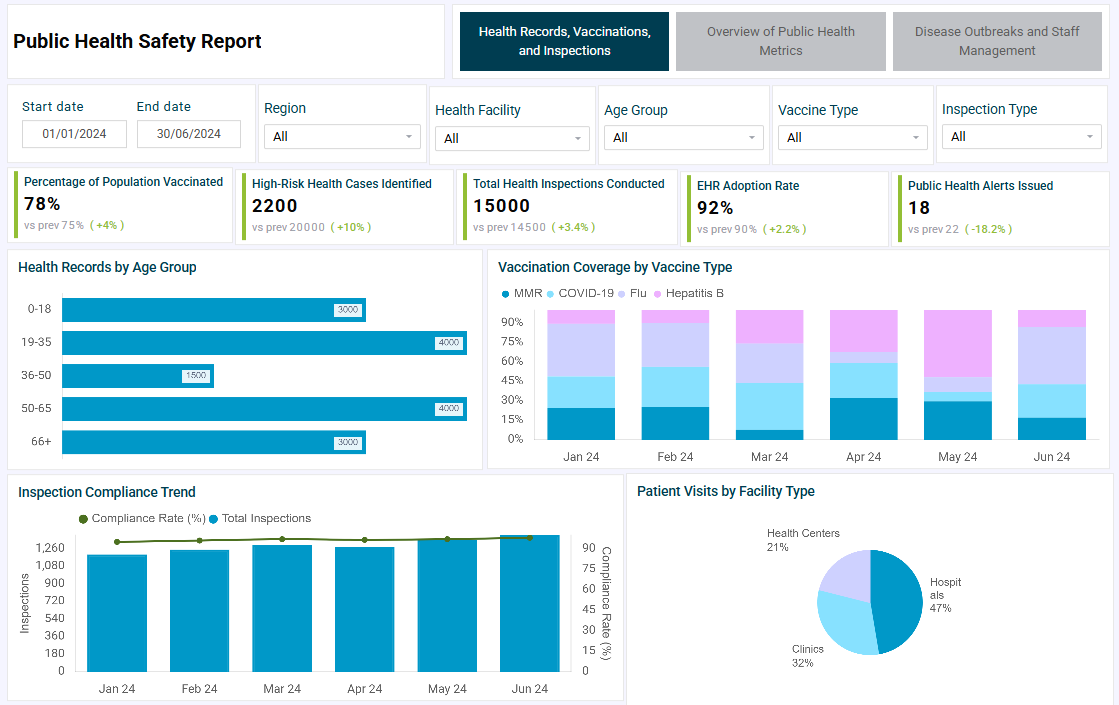The width and height of the screenshot is (1119, 705).
Task: Click the May 24 inspections bar
Action: point(447,606)
